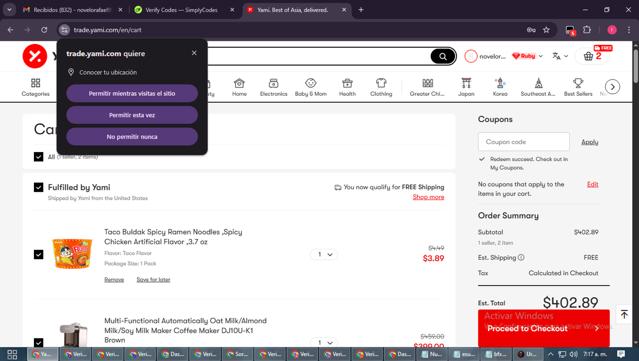The image size is (639, 361).
Task: Toggle the All items checkbox
Action: [x=38, y=157]
